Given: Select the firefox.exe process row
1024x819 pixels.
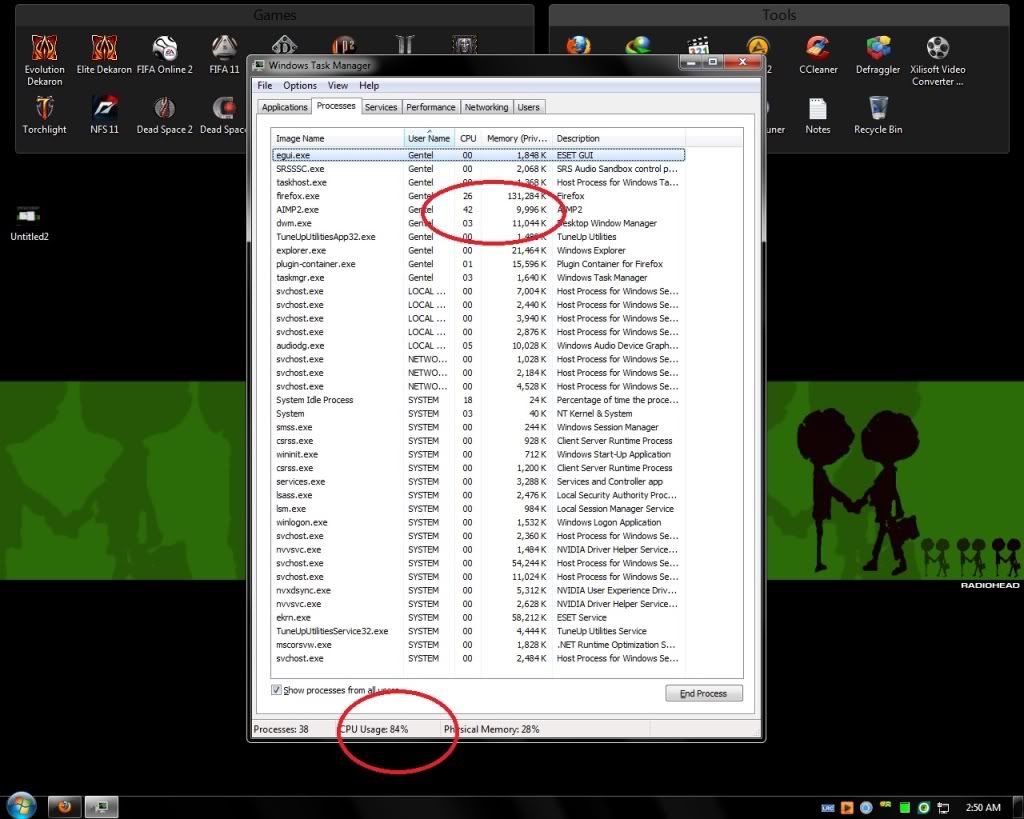Looking at the screenshot, I should click(x=478, y=196).
